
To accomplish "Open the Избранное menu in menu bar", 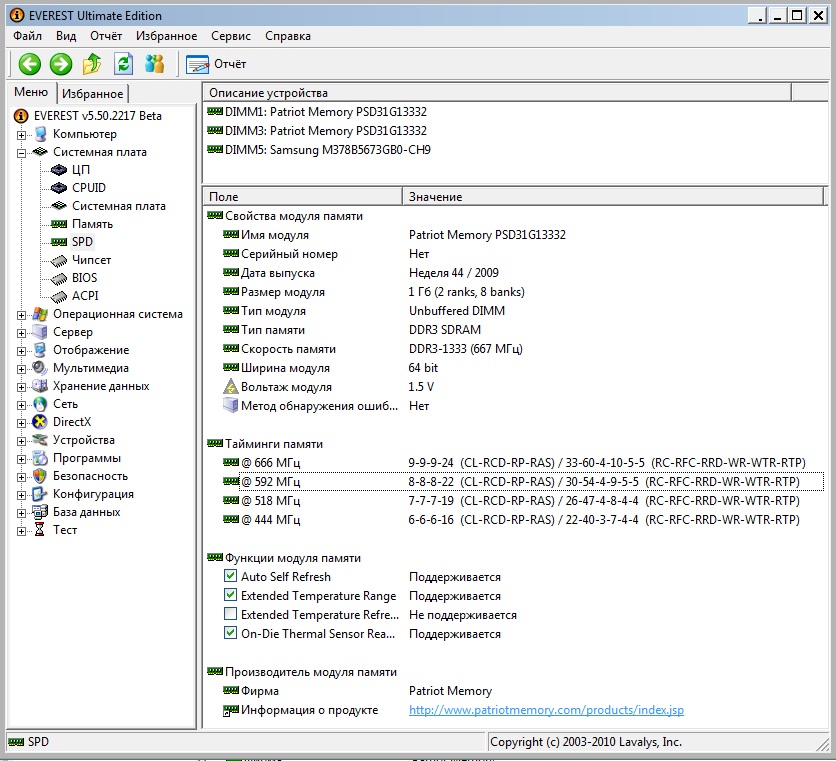I will pos(166,36).
